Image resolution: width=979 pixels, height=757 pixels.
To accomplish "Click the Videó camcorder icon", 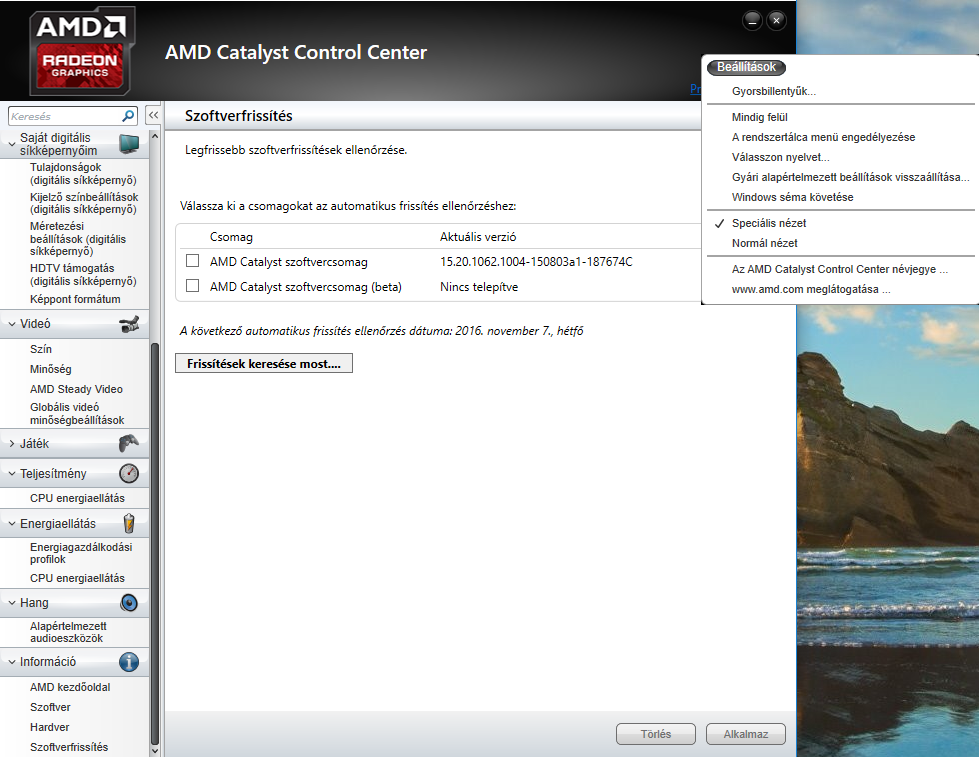I will tap(129, 324).
